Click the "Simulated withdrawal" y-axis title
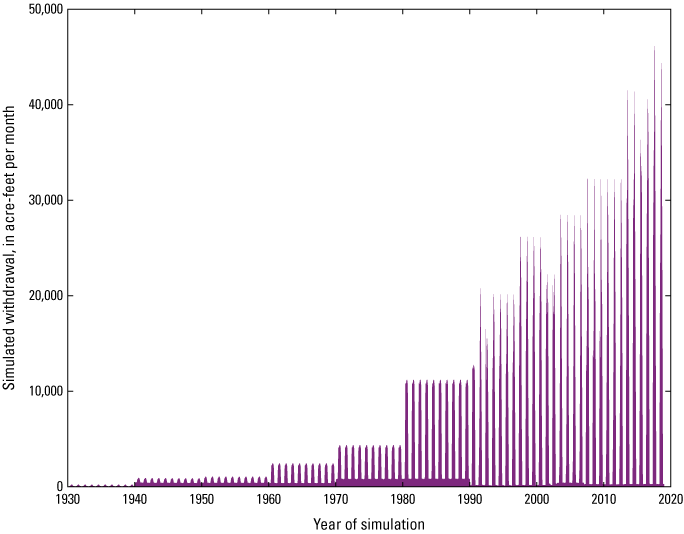This screenshot has width=684, height=534. coord(9,248)
